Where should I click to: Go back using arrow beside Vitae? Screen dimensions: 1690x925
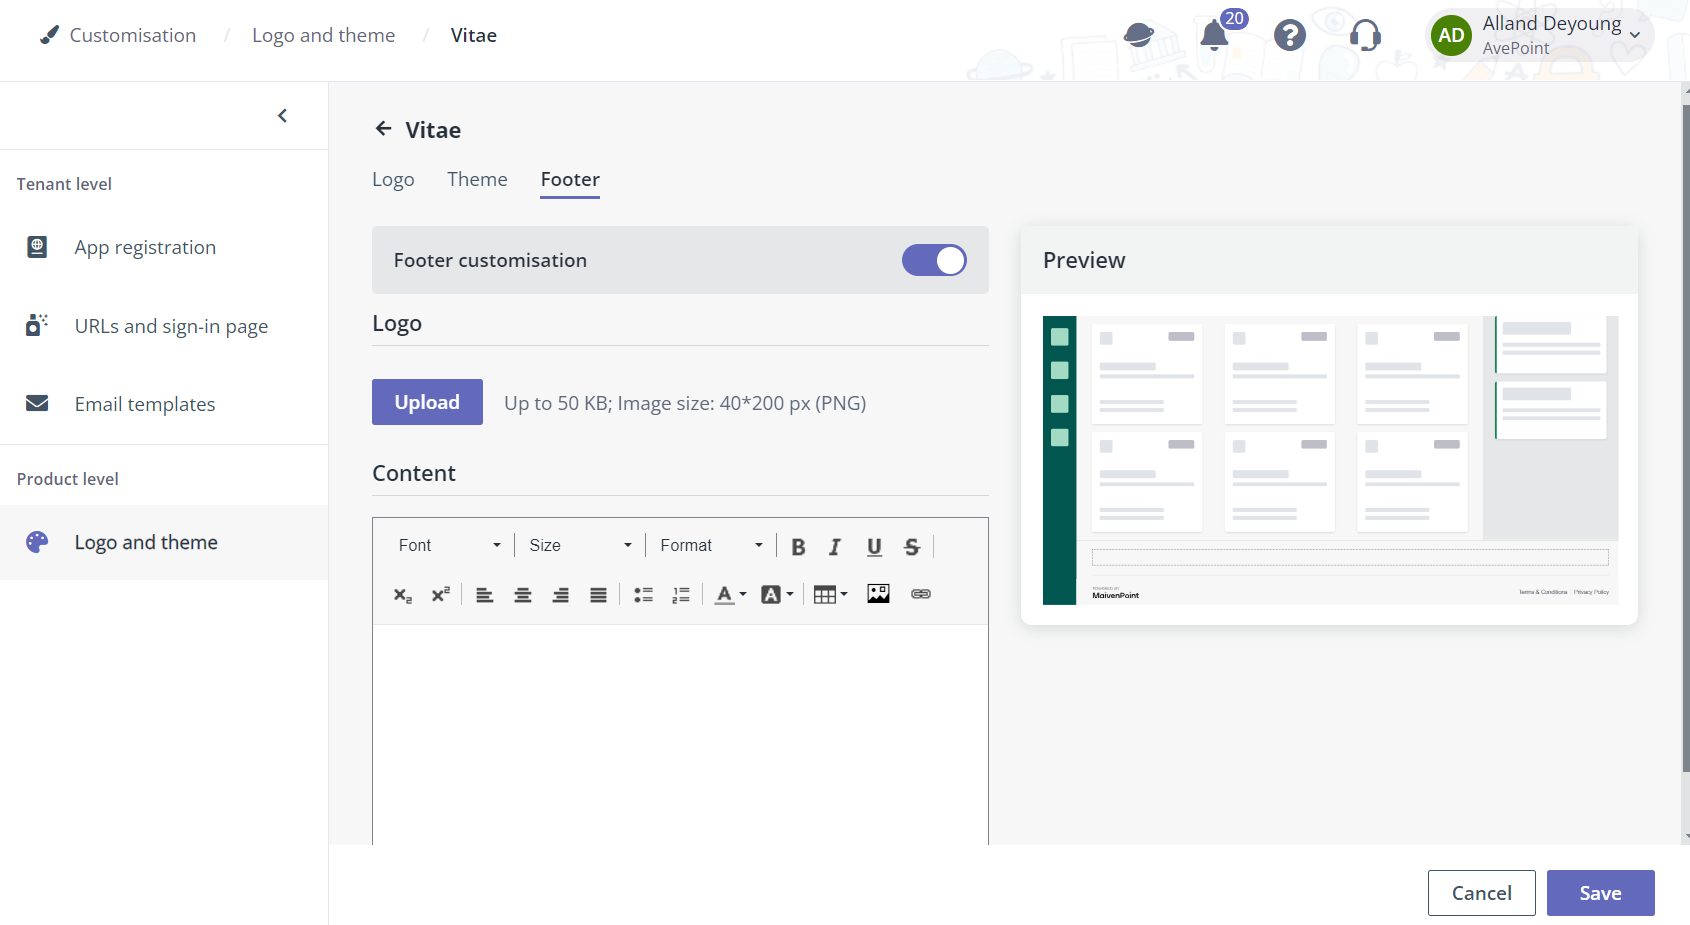coord(383,129)
